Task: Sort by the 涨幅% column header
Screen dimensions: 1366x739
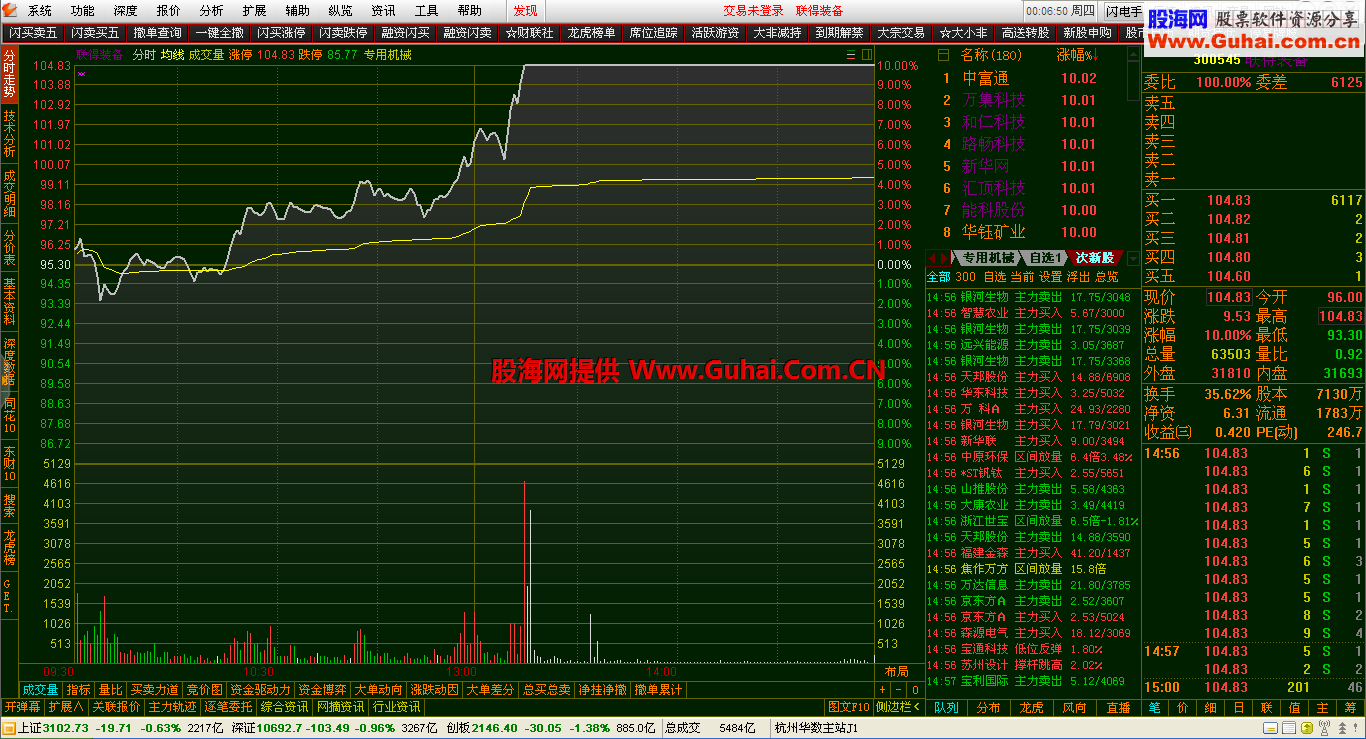Action: click(1077, 54)
